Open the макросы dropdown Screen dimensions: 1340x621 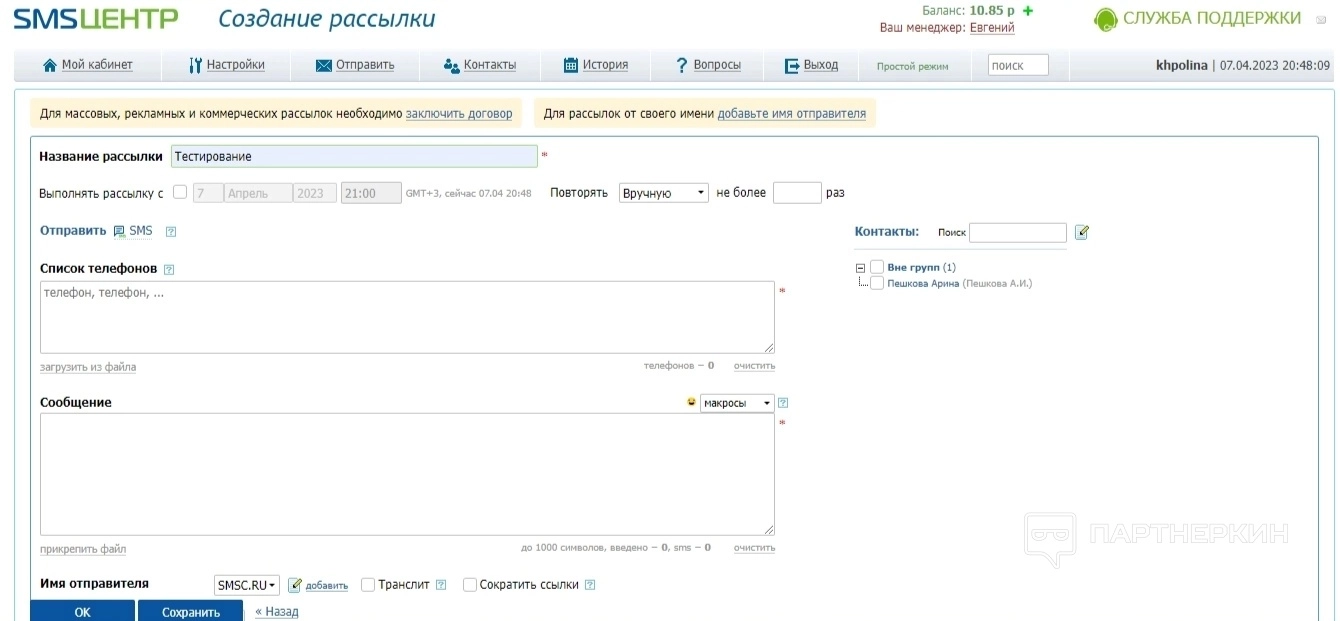tap(737, 403)
